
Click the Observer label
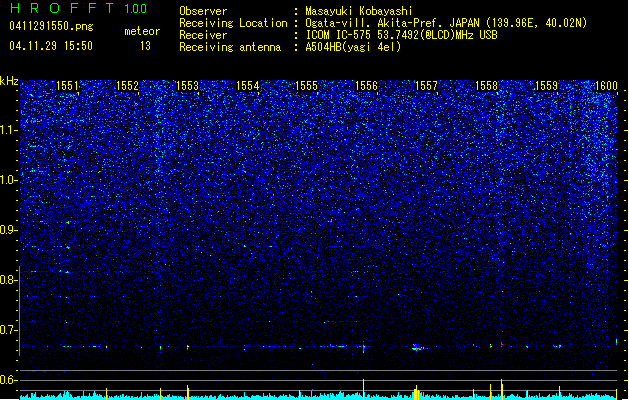coord(203,11)
